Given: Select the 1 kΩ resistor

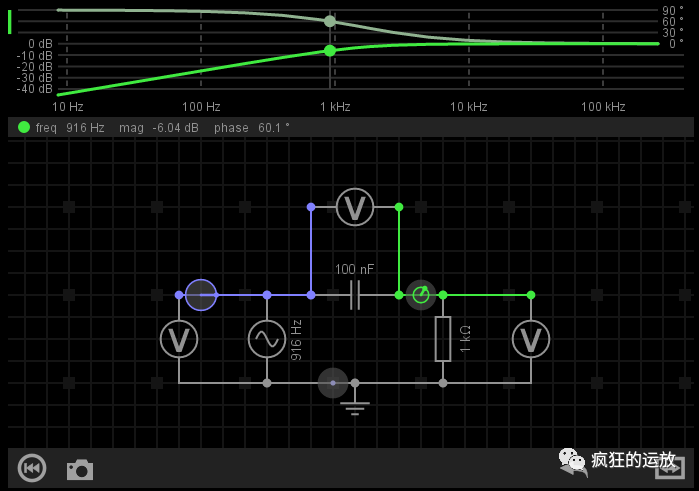Looking at the screenshot, I should (443, 339).
